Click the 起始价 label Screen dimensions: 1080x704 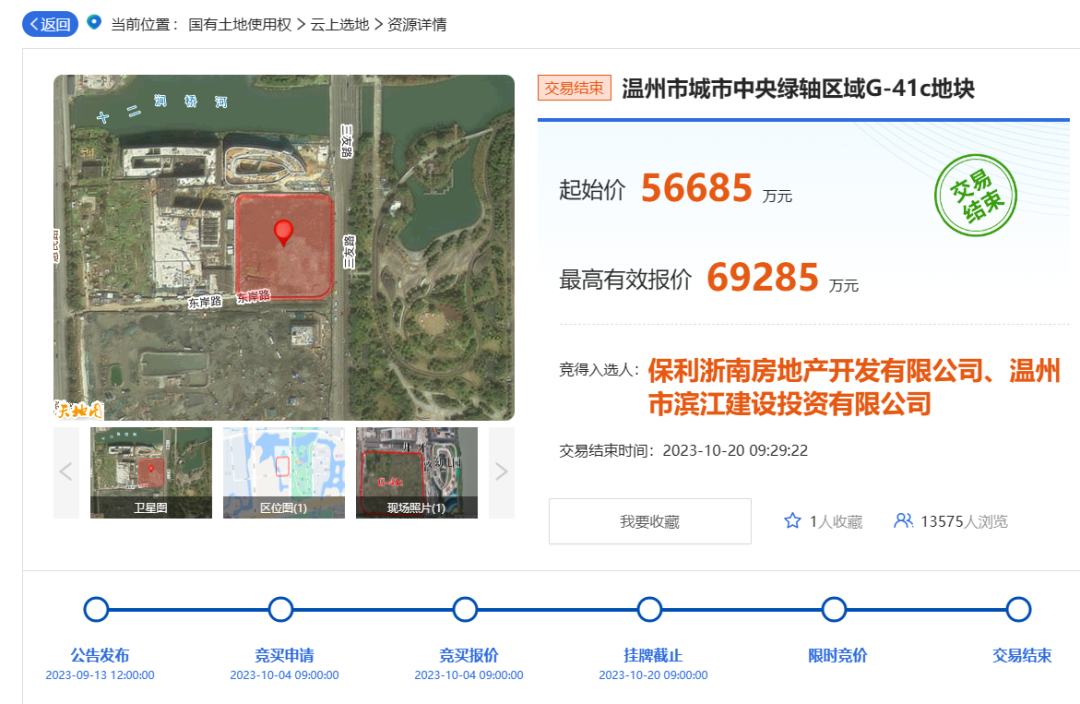click(x=592, y=190)
